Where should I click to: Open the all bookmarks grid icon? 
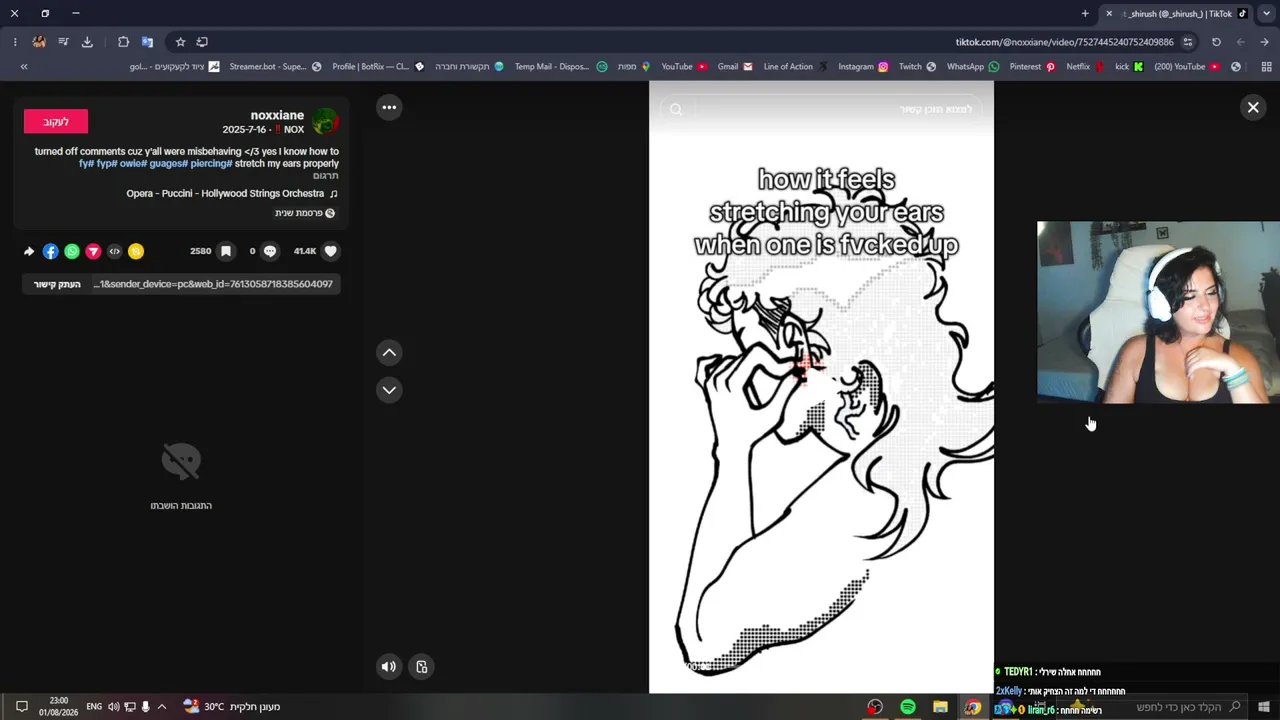[1265, 67]
